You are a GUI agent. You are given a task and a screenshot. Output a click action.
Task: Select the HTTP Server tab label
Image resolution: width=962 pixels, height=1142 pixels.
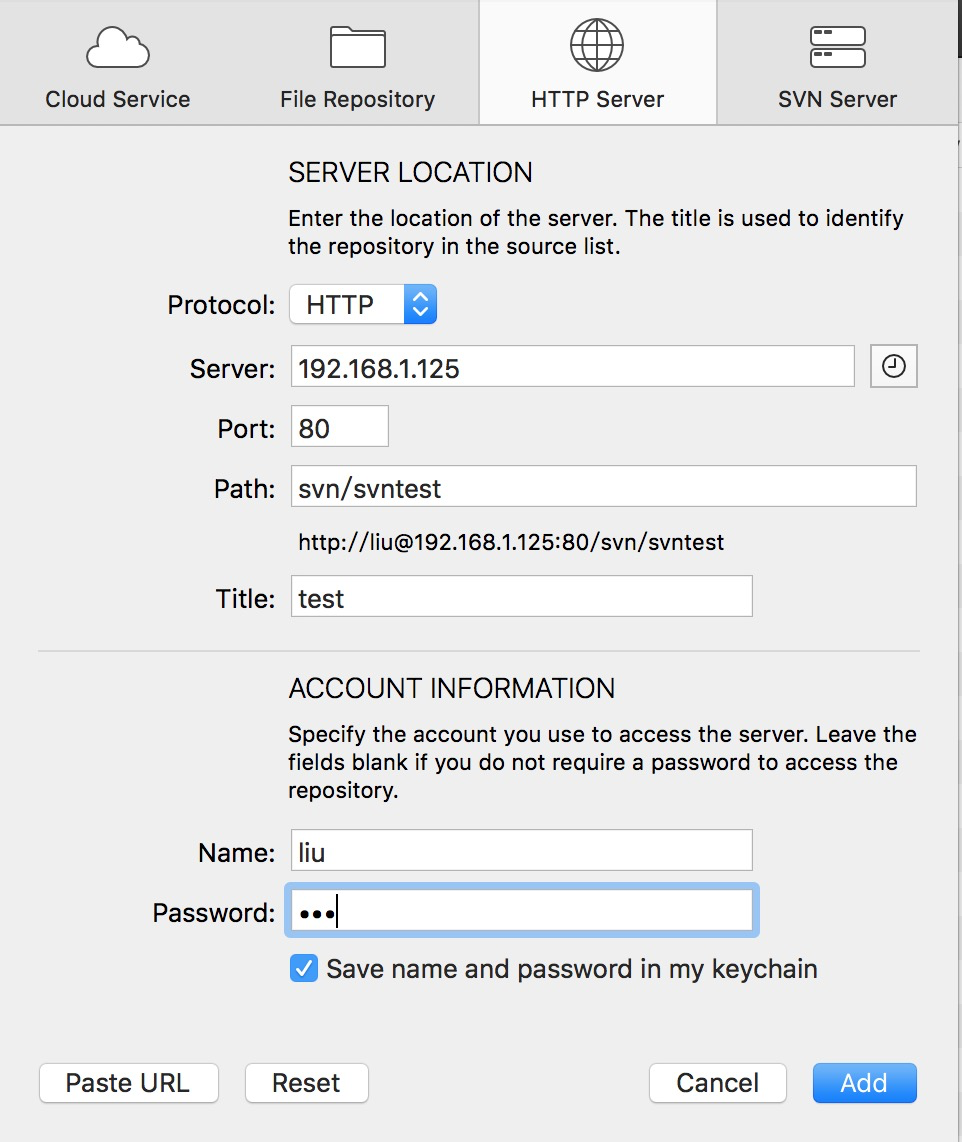coord(597,99)
